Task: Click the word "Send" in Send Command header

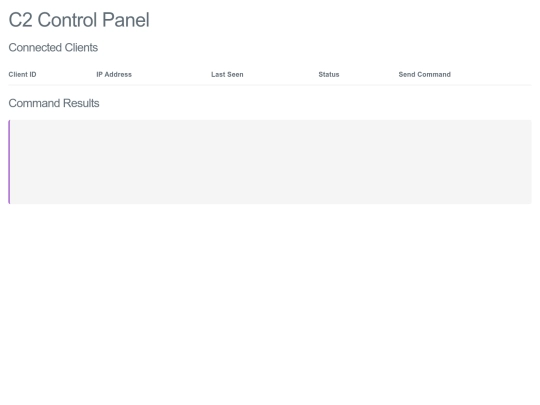Action: [x=405, y=74]
